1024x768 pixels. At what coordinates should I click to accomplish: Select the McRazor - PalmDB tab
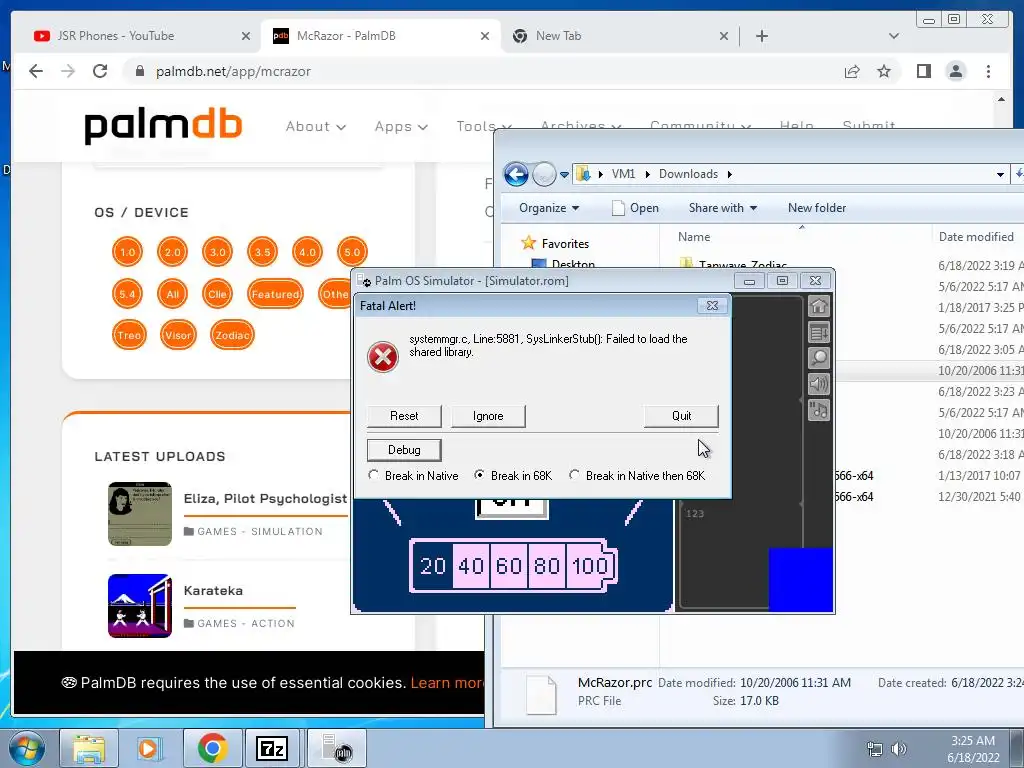[x=346, y=36]
